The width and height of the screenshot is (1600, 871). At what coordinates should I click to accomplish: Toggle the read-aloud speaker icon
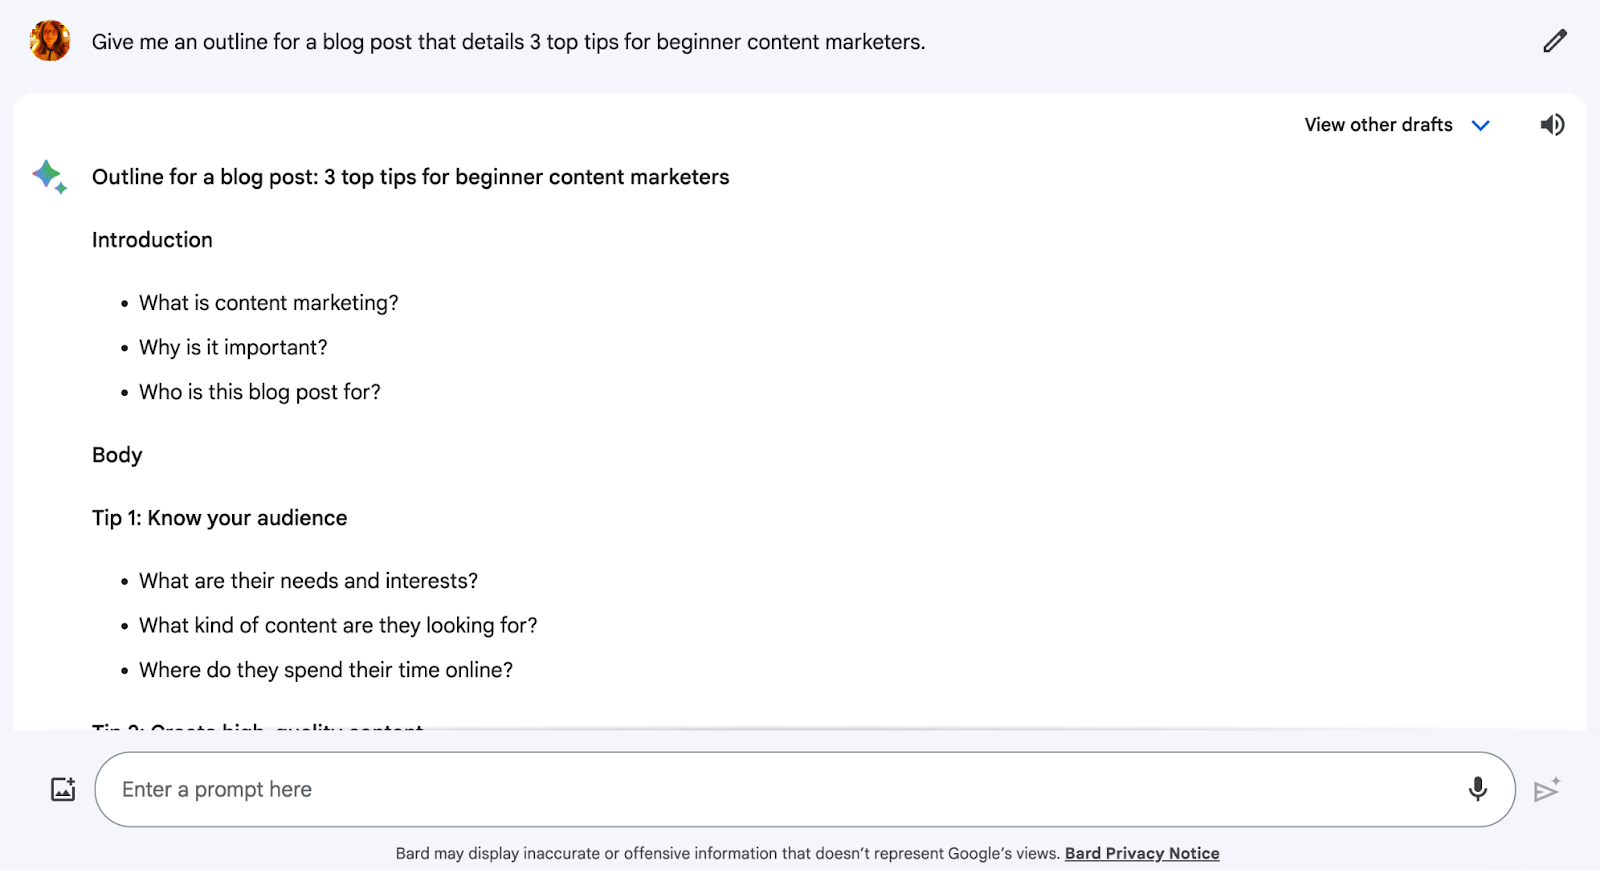coord(1552,124)
